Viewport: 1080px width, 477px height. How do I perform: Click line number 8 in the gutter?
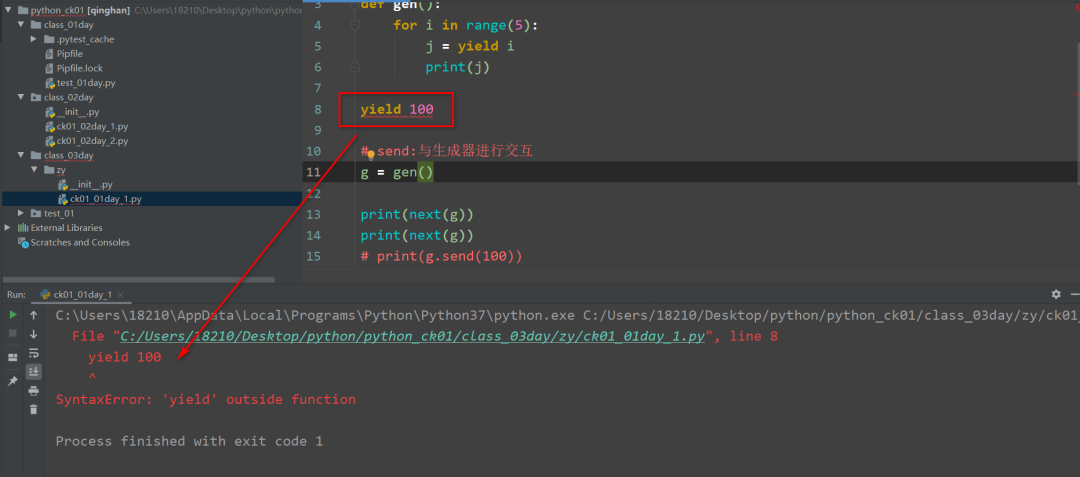317,109
